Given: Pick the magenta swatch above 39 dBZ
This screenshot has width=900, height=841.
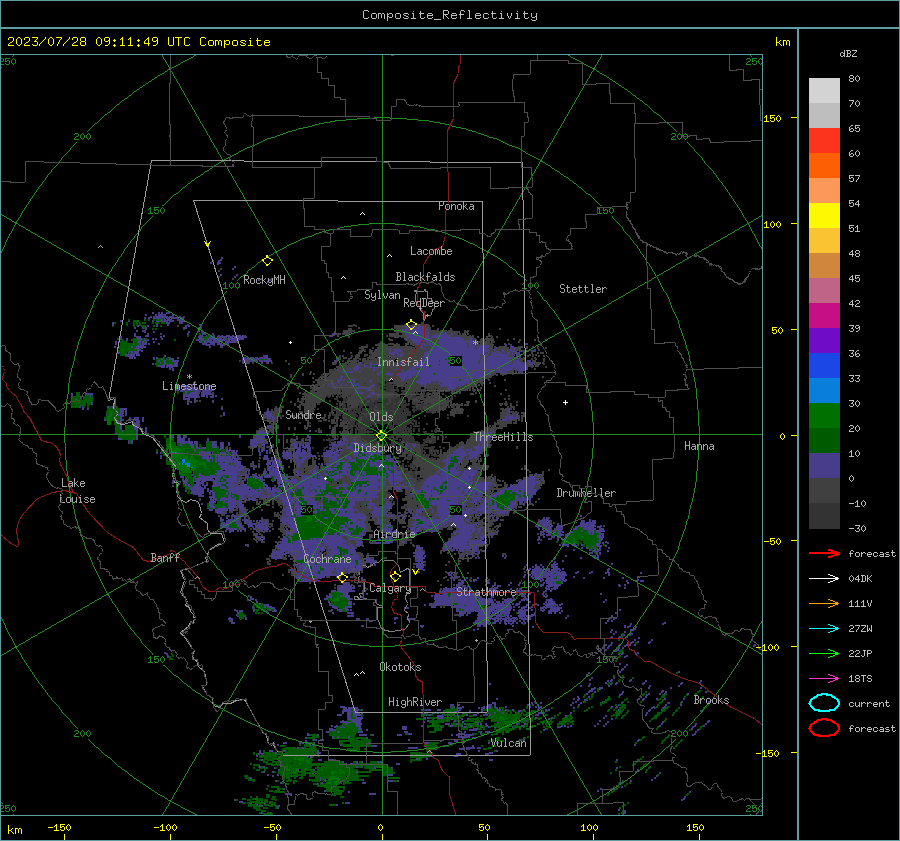Looking at the screenshot, I should [x=824, y=316].
